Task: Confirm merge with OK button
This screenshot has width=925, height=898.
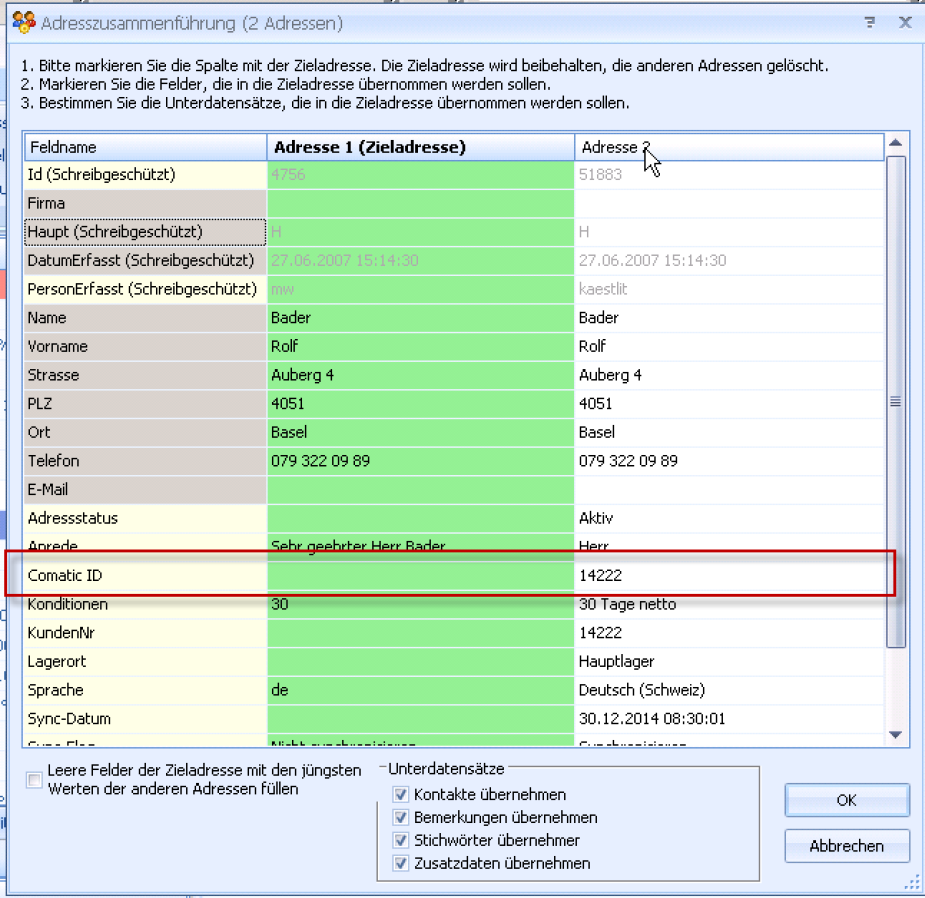Action: [846, 800]
